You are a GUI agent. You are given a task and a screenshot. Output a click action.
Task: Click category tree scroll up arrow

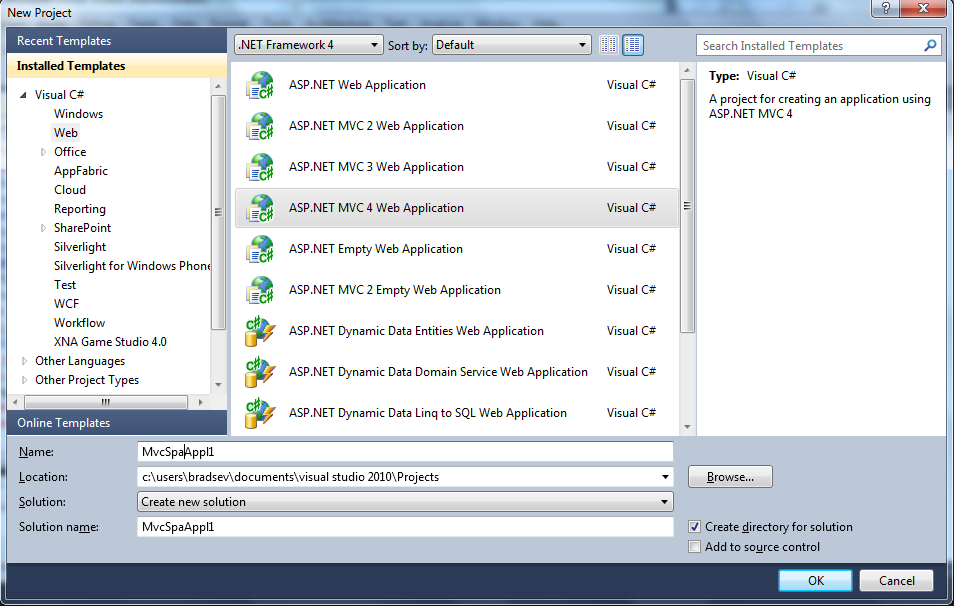point(218,86)
